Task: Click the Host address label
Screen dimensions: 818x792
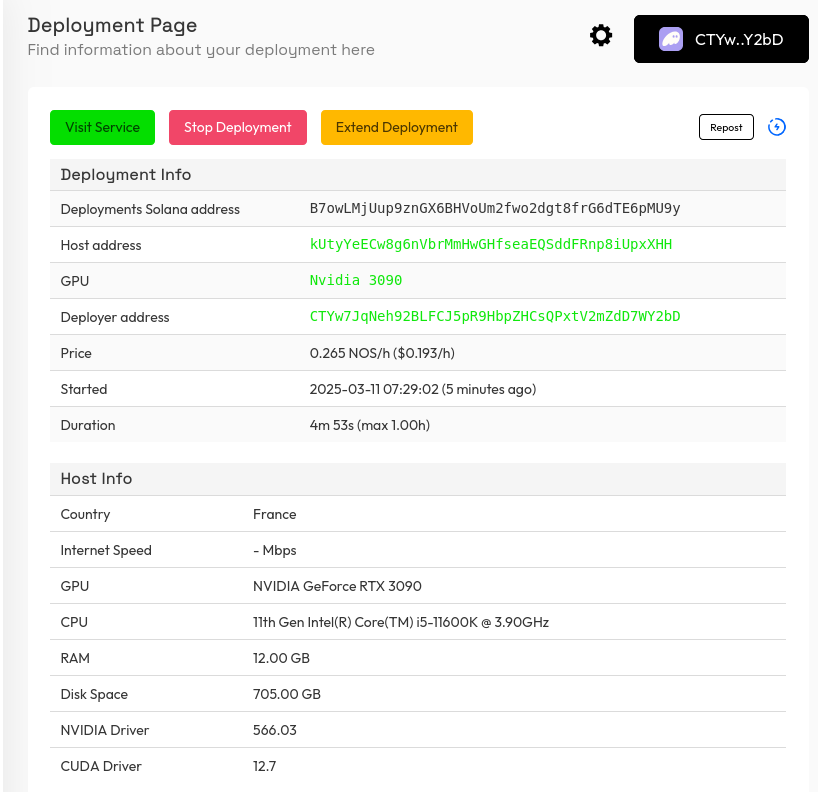Action: 101,245
